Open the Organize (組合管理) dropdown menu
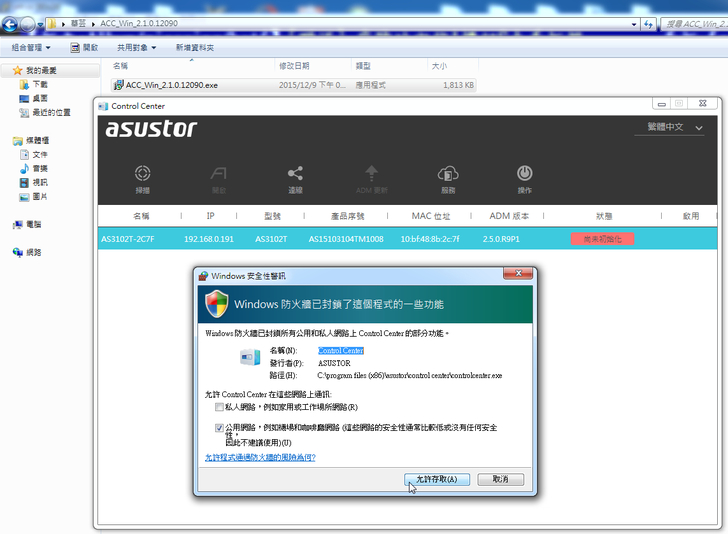This screenshot has width=728, height=534. pos(31,48)
